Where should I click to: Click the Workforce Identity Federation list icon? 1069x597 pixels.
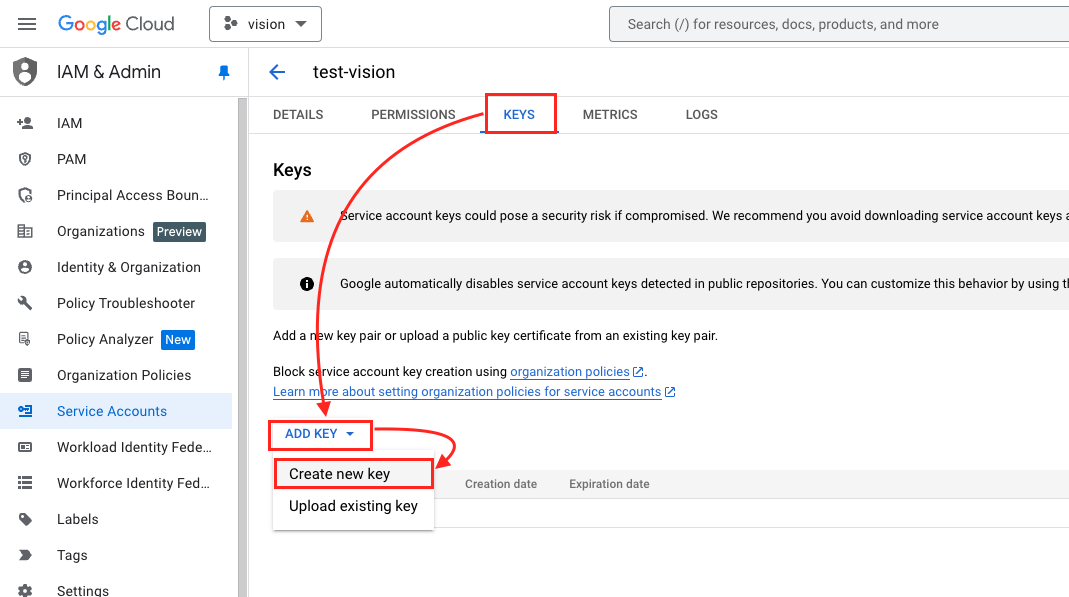click(25, 483)
